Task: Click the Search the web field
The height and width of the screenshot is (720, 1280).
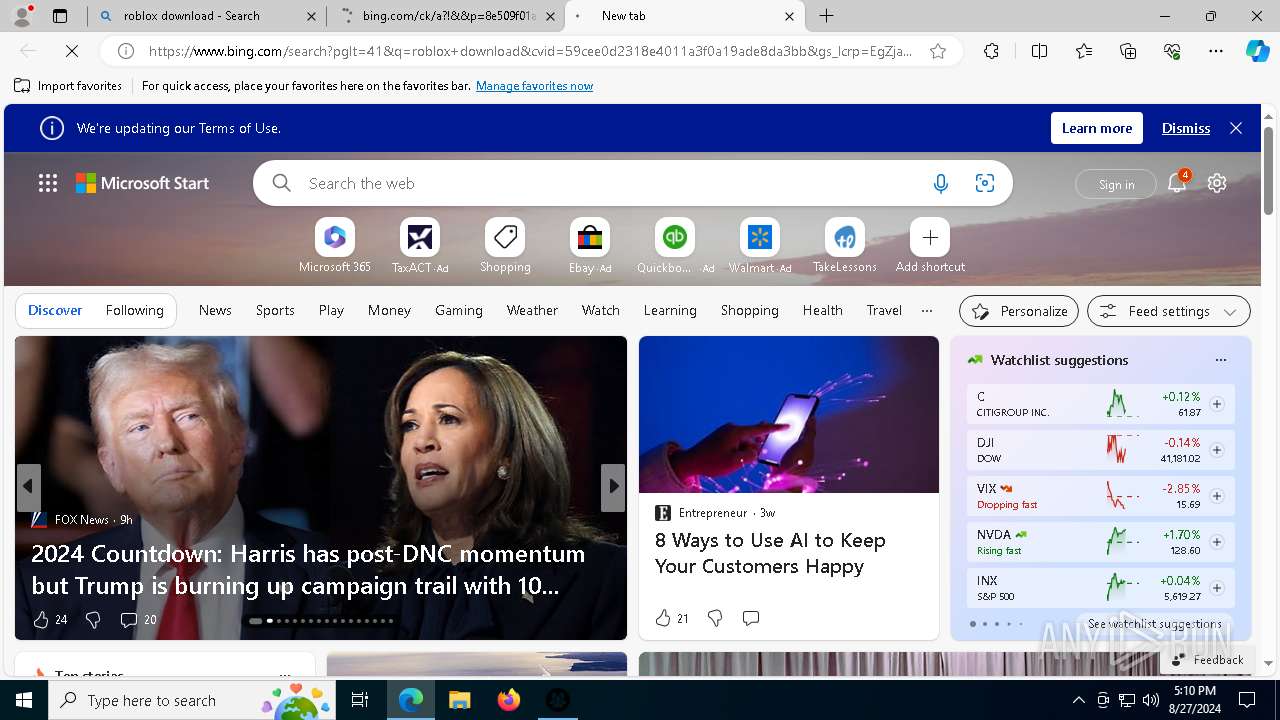Action: 610,183
